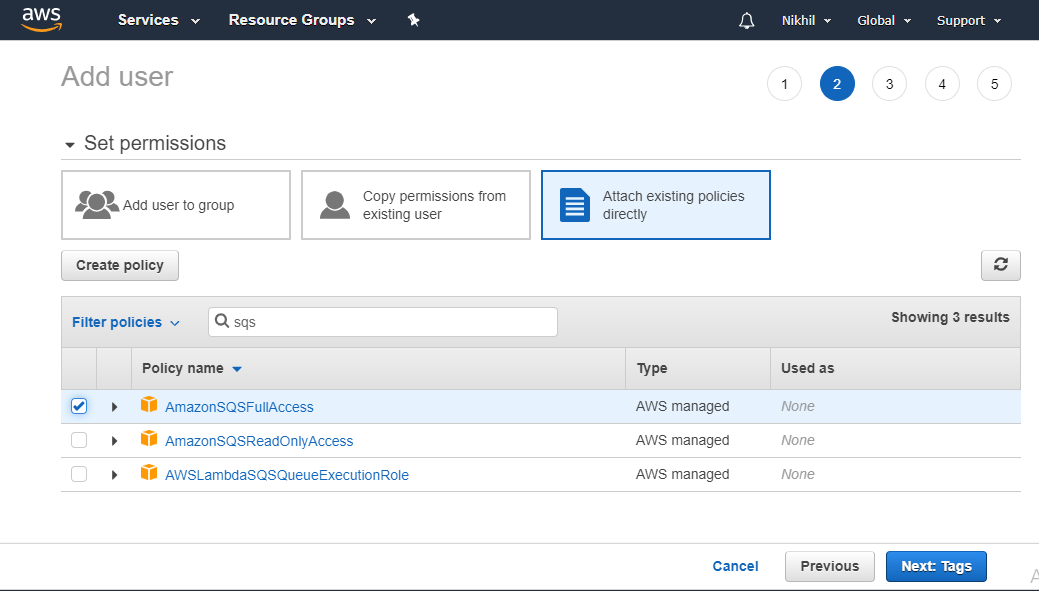The height and width of the screenshot is (591, 1039).
Task: Click the document icon in Attach existing policies
Action: click(574, 205)
